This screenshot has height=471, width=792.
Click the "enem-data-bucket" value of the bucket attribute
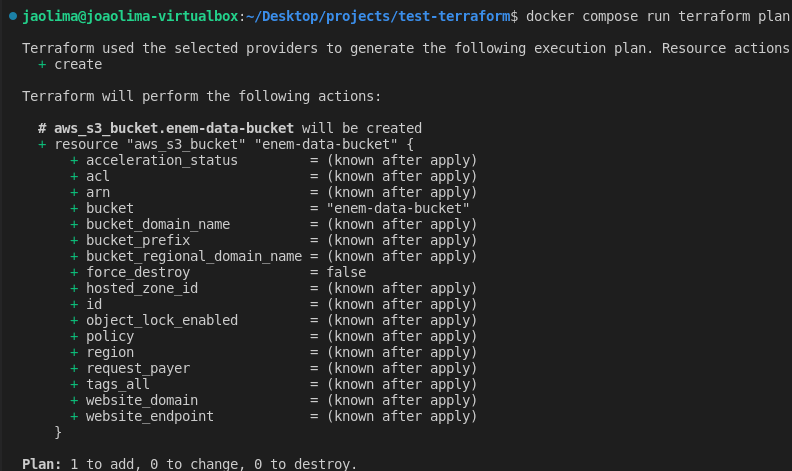pos(397,208)
